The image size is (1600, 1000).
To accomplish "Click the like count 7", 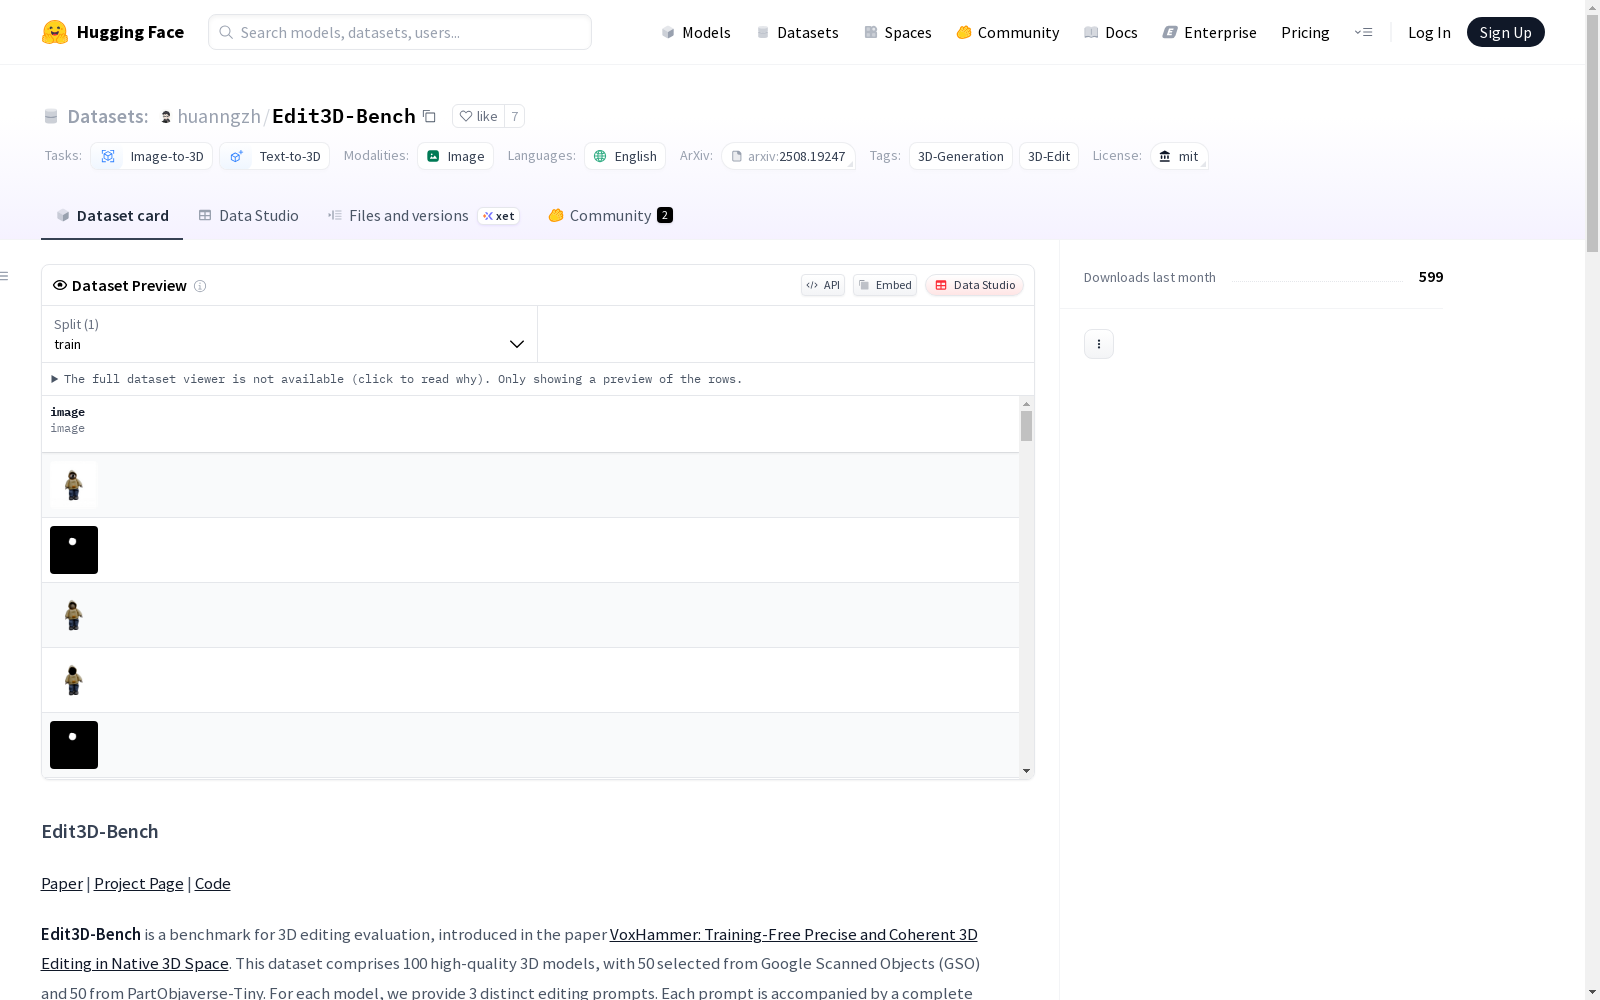I will click(x=515, y=116).
